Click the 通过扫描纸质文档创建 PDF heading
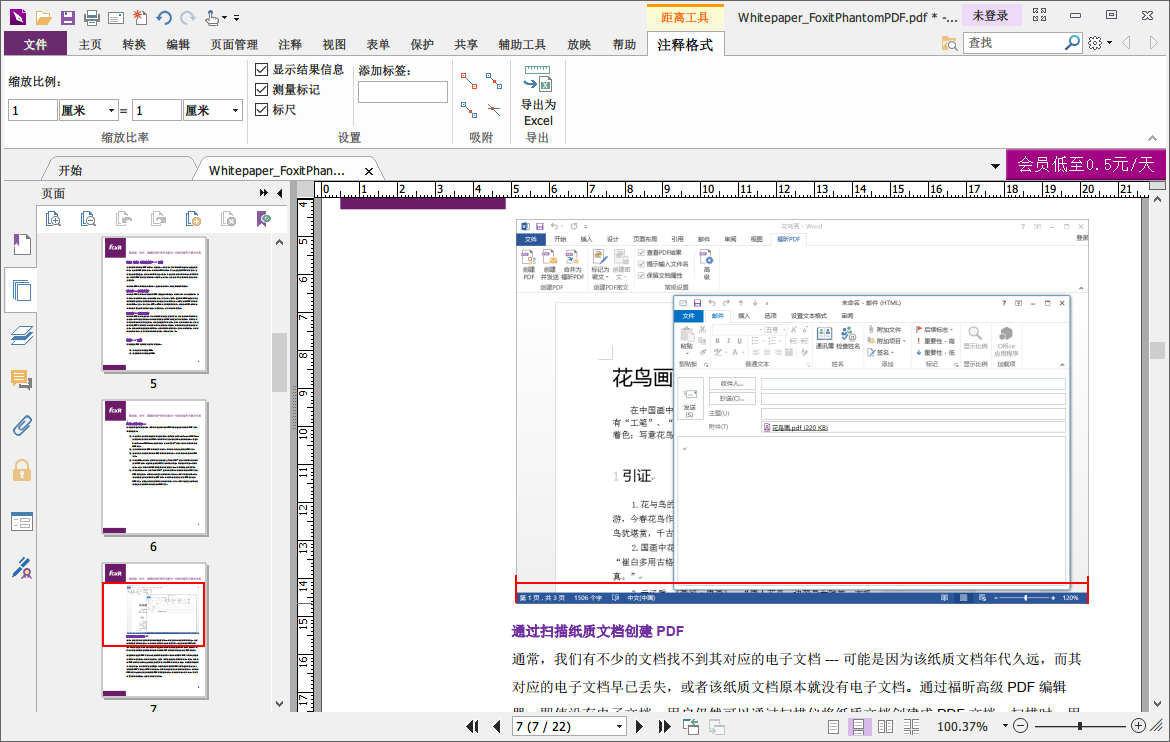The width and height of the screenshot is (1170, 742). pyautogui.click(x=598, y=631)
